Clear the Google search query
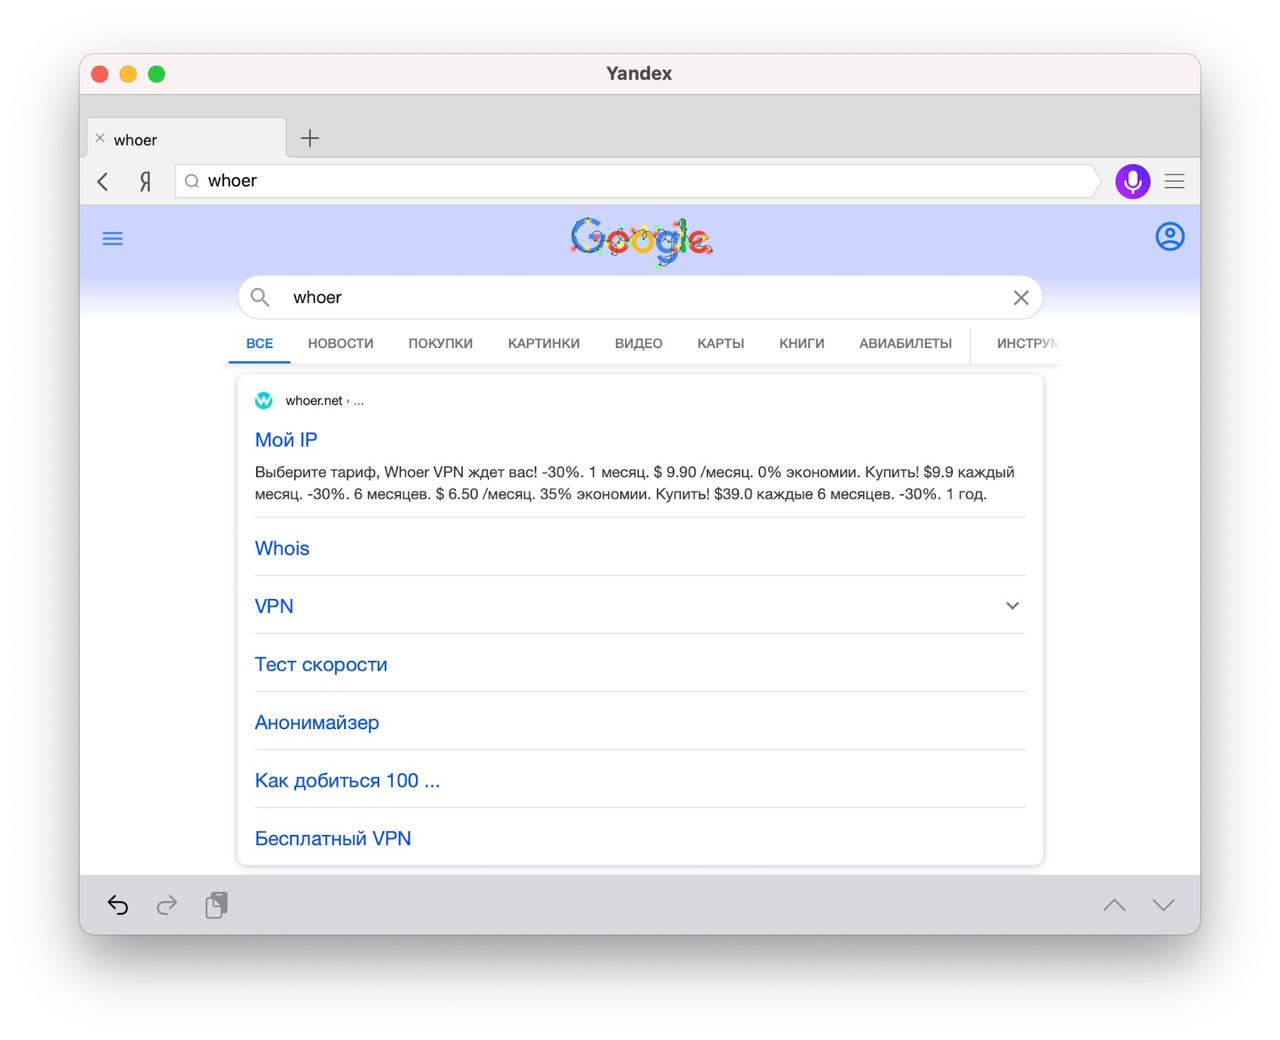 point(1021,297)
